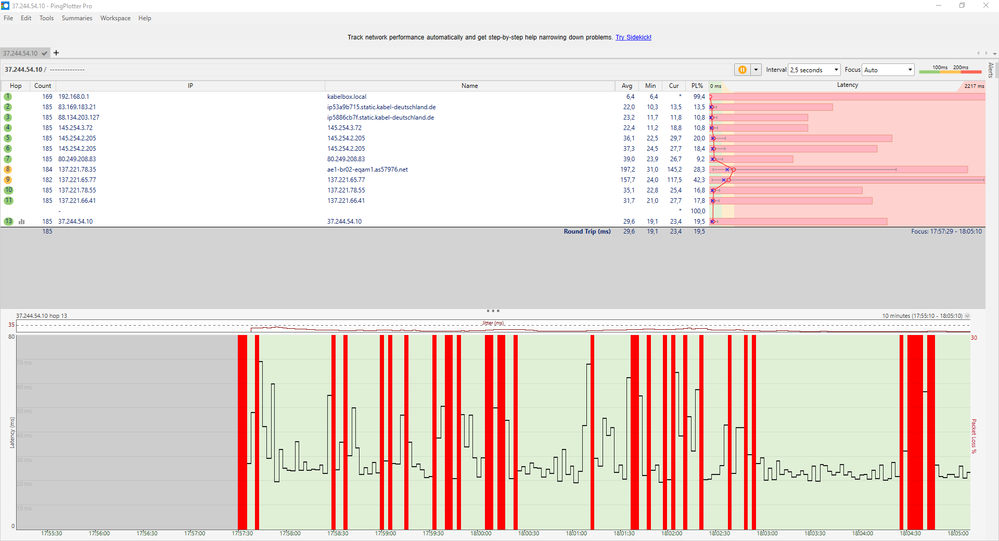This screenshot has width=999, height=541.
Task: Click hop 8 orange status icon
Action: 8,170
